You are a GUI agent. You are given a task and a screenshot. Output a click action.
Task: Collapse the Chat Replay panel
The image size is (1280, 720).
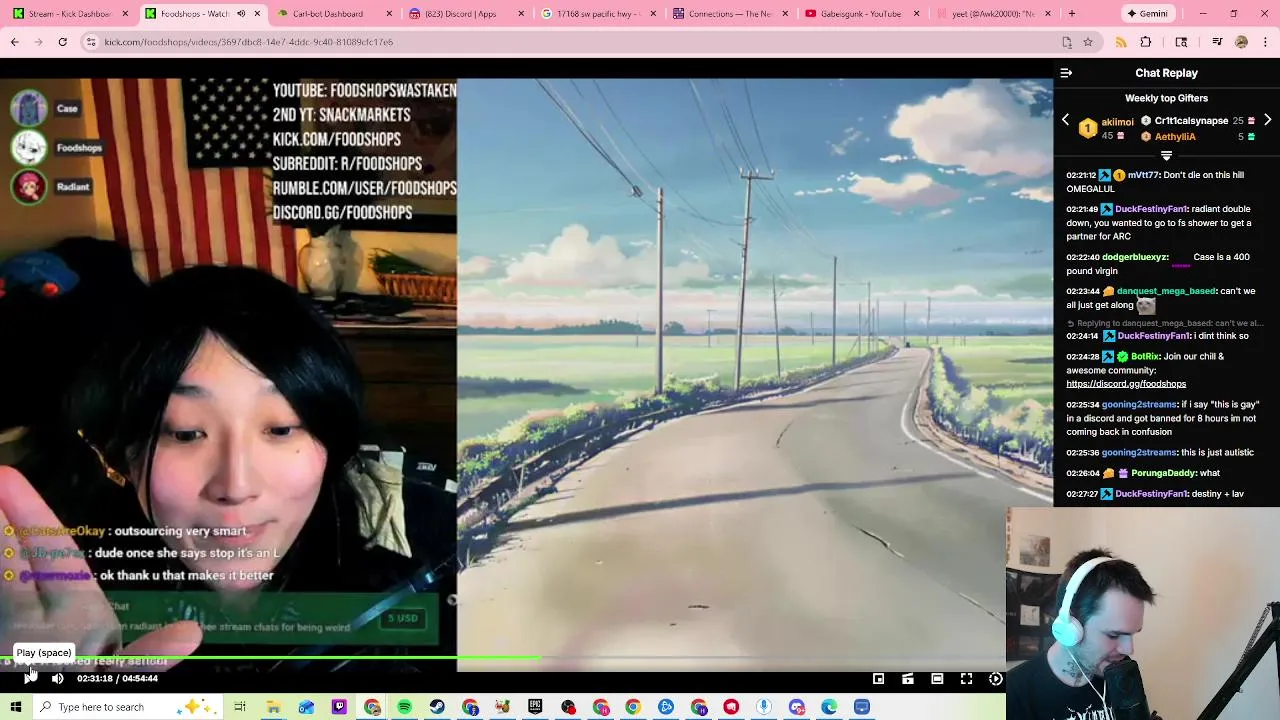pos(1066,73)
